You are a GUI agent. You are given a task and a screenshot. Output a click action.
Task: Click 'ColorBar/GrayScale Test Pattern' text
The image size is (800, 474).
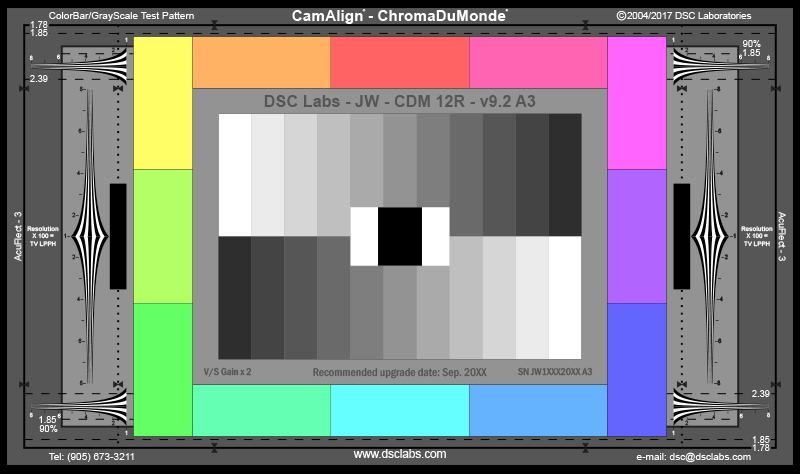pos(121,16)
